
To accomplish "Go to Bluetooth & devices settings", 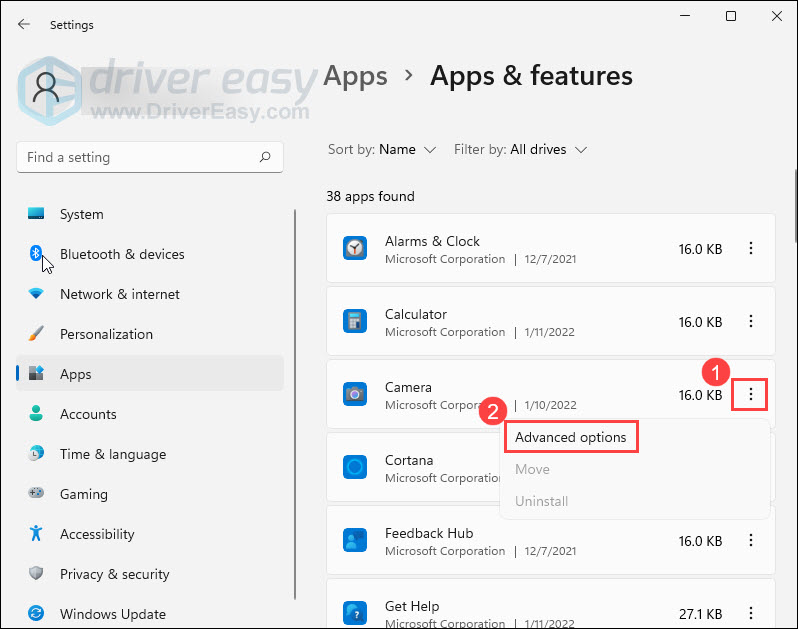I will (x=122, y=254).
